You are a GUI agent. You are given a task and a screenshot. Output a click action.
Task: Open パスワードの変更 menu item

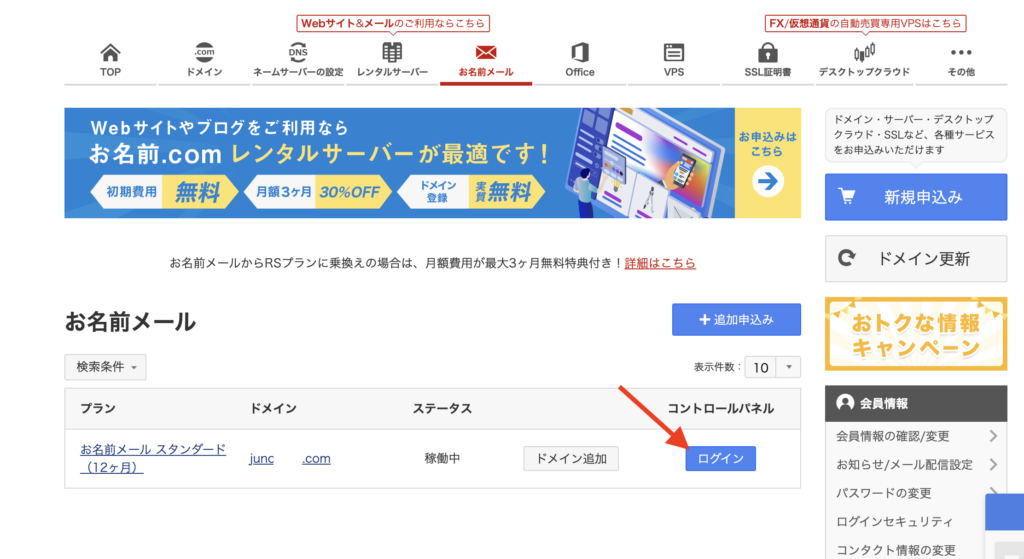884,493
